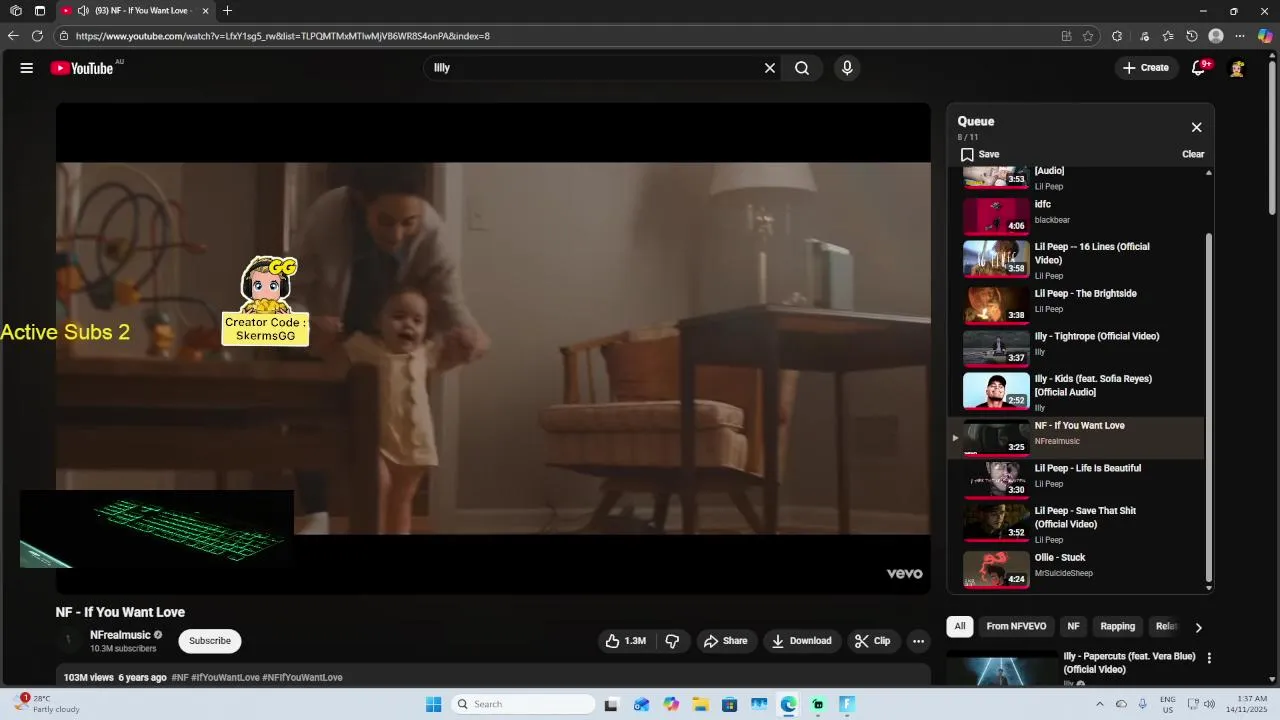Screen dimensions: 1280x720
Task: Download the video
Action: pyautogui.click(x=802, y=641)
